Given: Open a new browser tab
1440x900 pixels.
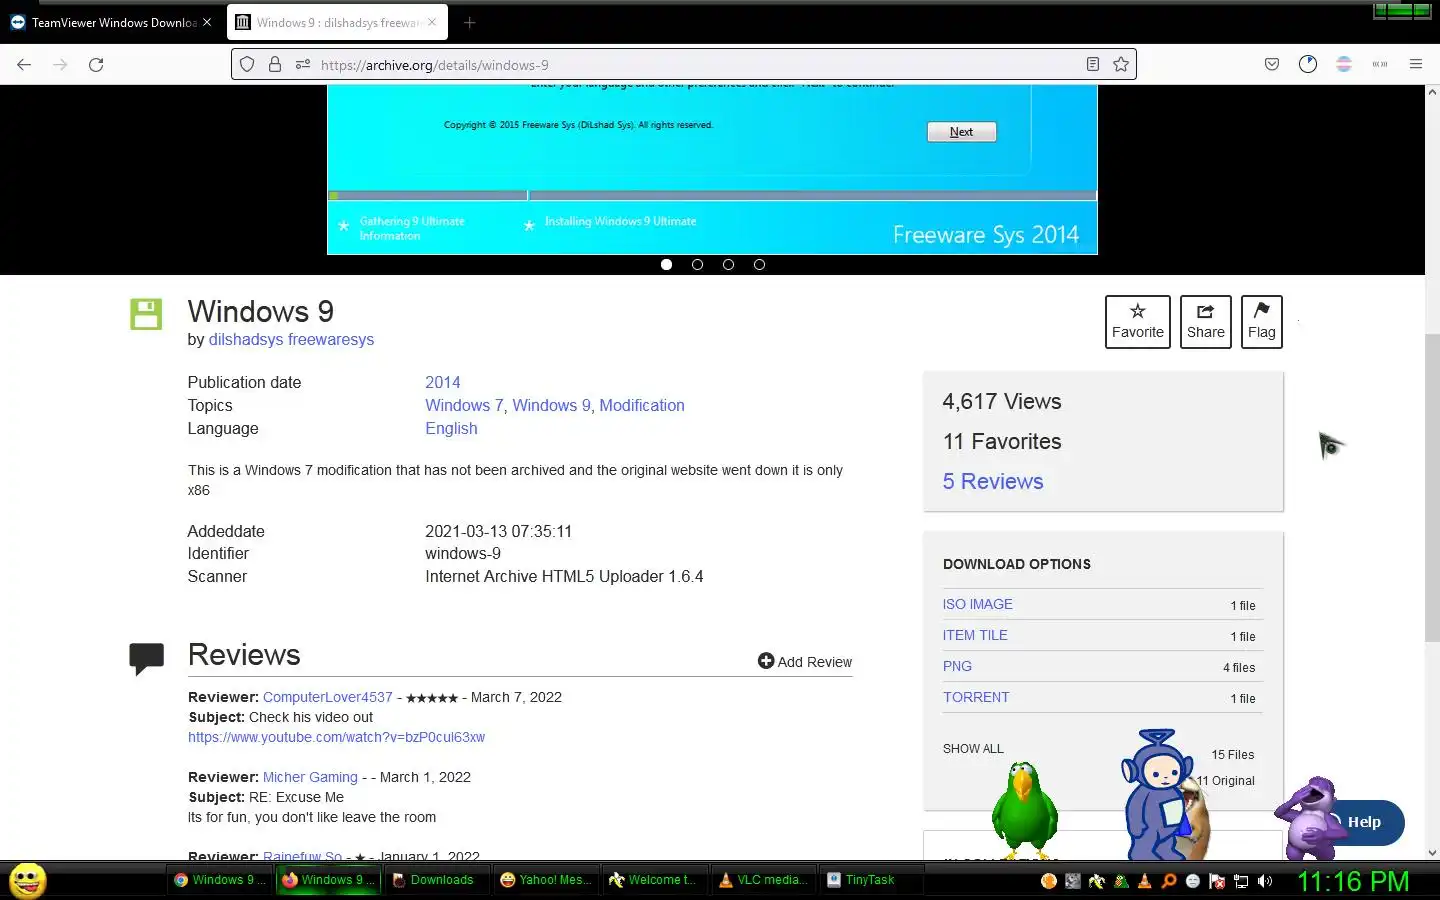Looking at the screenshot, I should pos(469,22).
